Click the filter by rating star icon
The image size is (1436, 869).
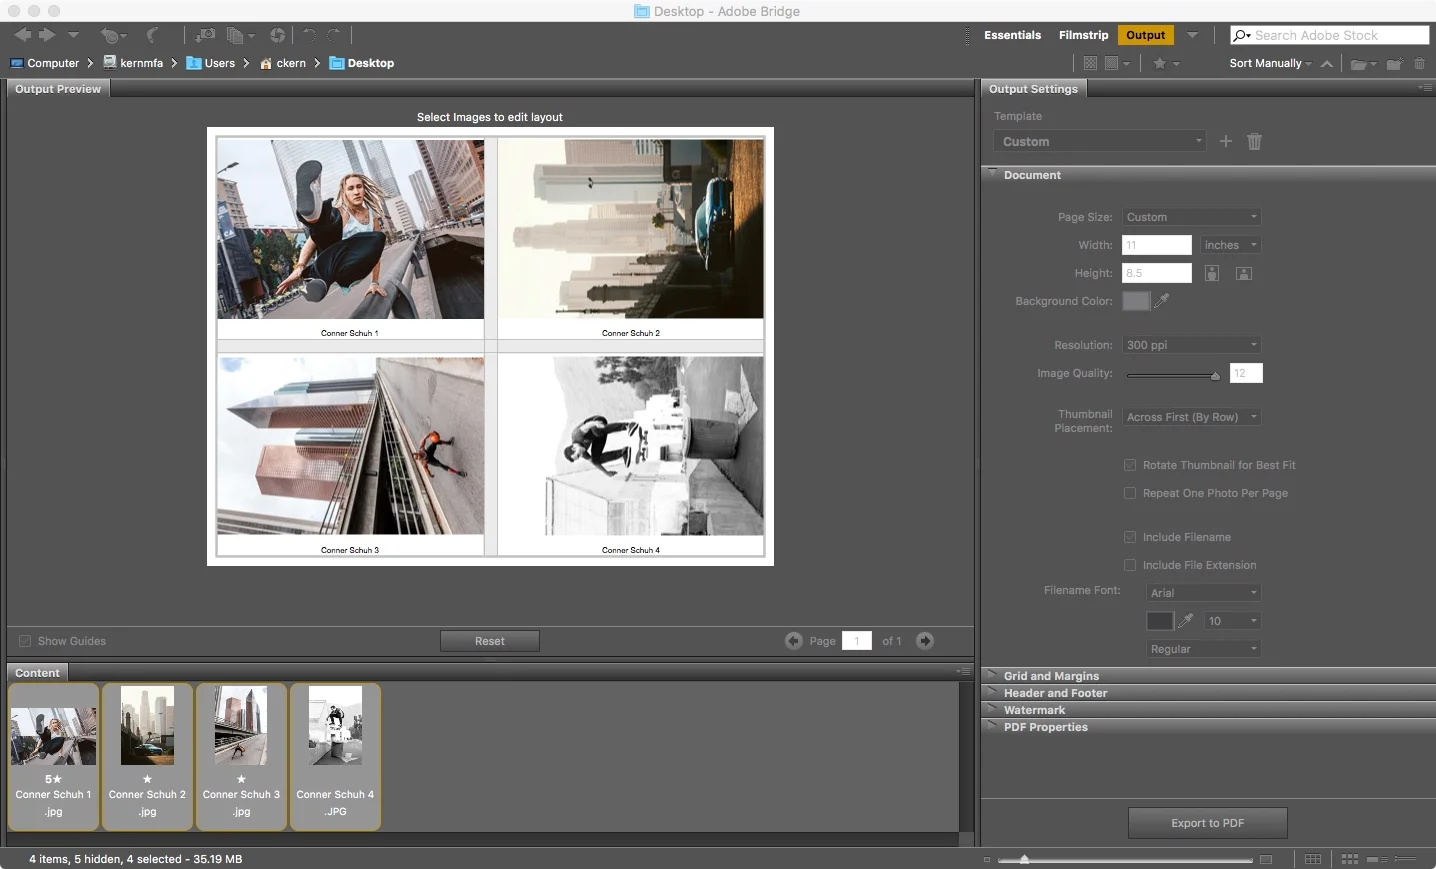(1160, 63)
